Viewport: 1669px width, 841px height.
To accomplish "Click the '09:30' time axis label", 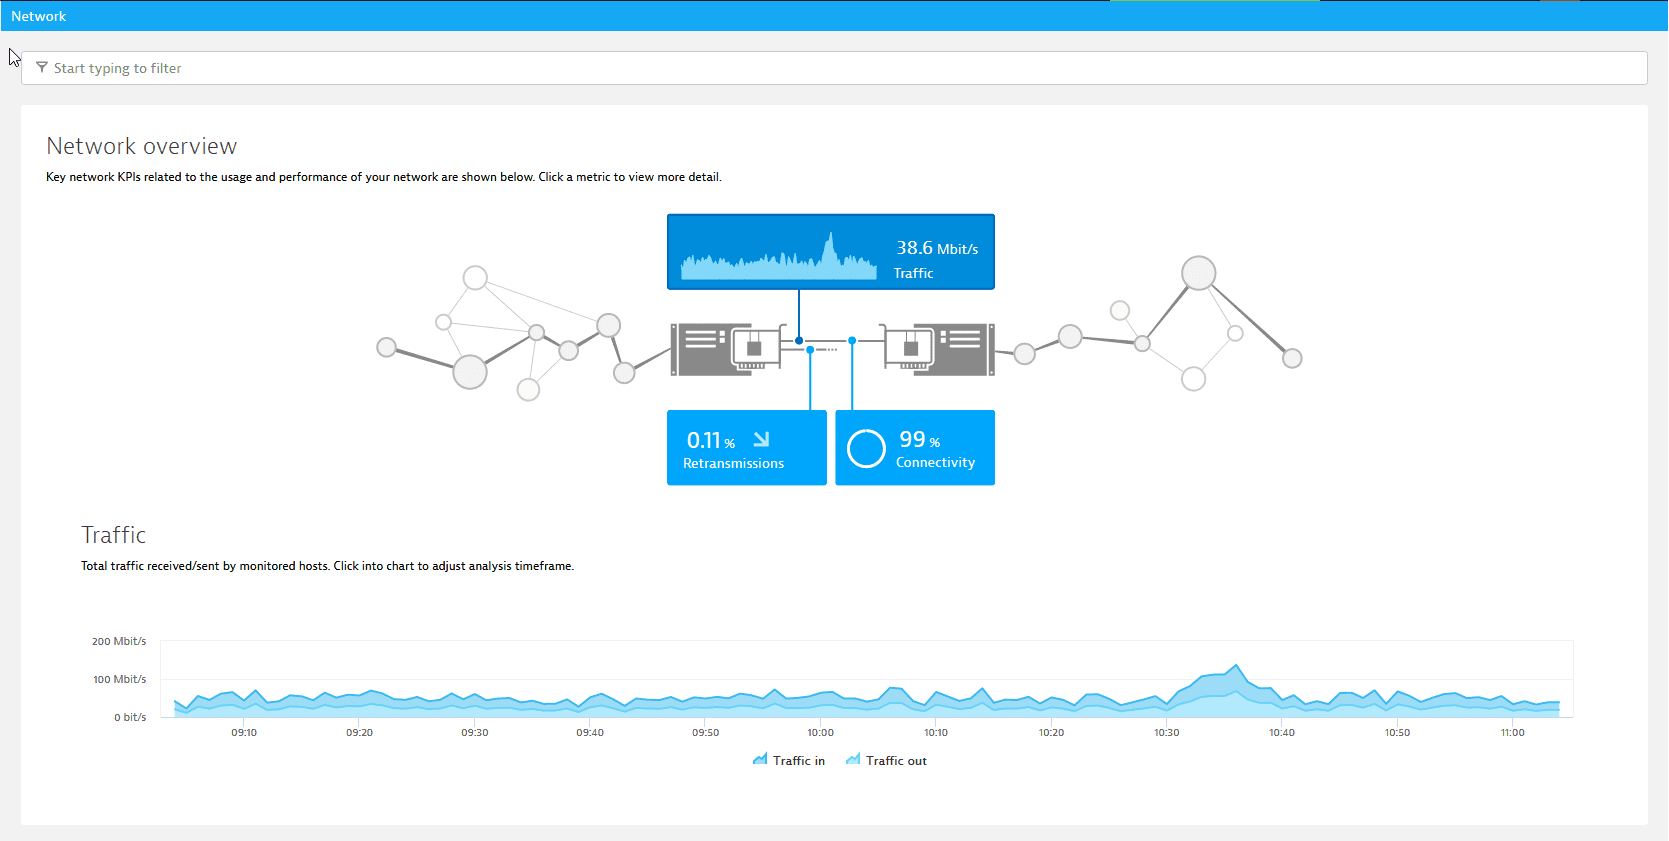I will [475, 733].
